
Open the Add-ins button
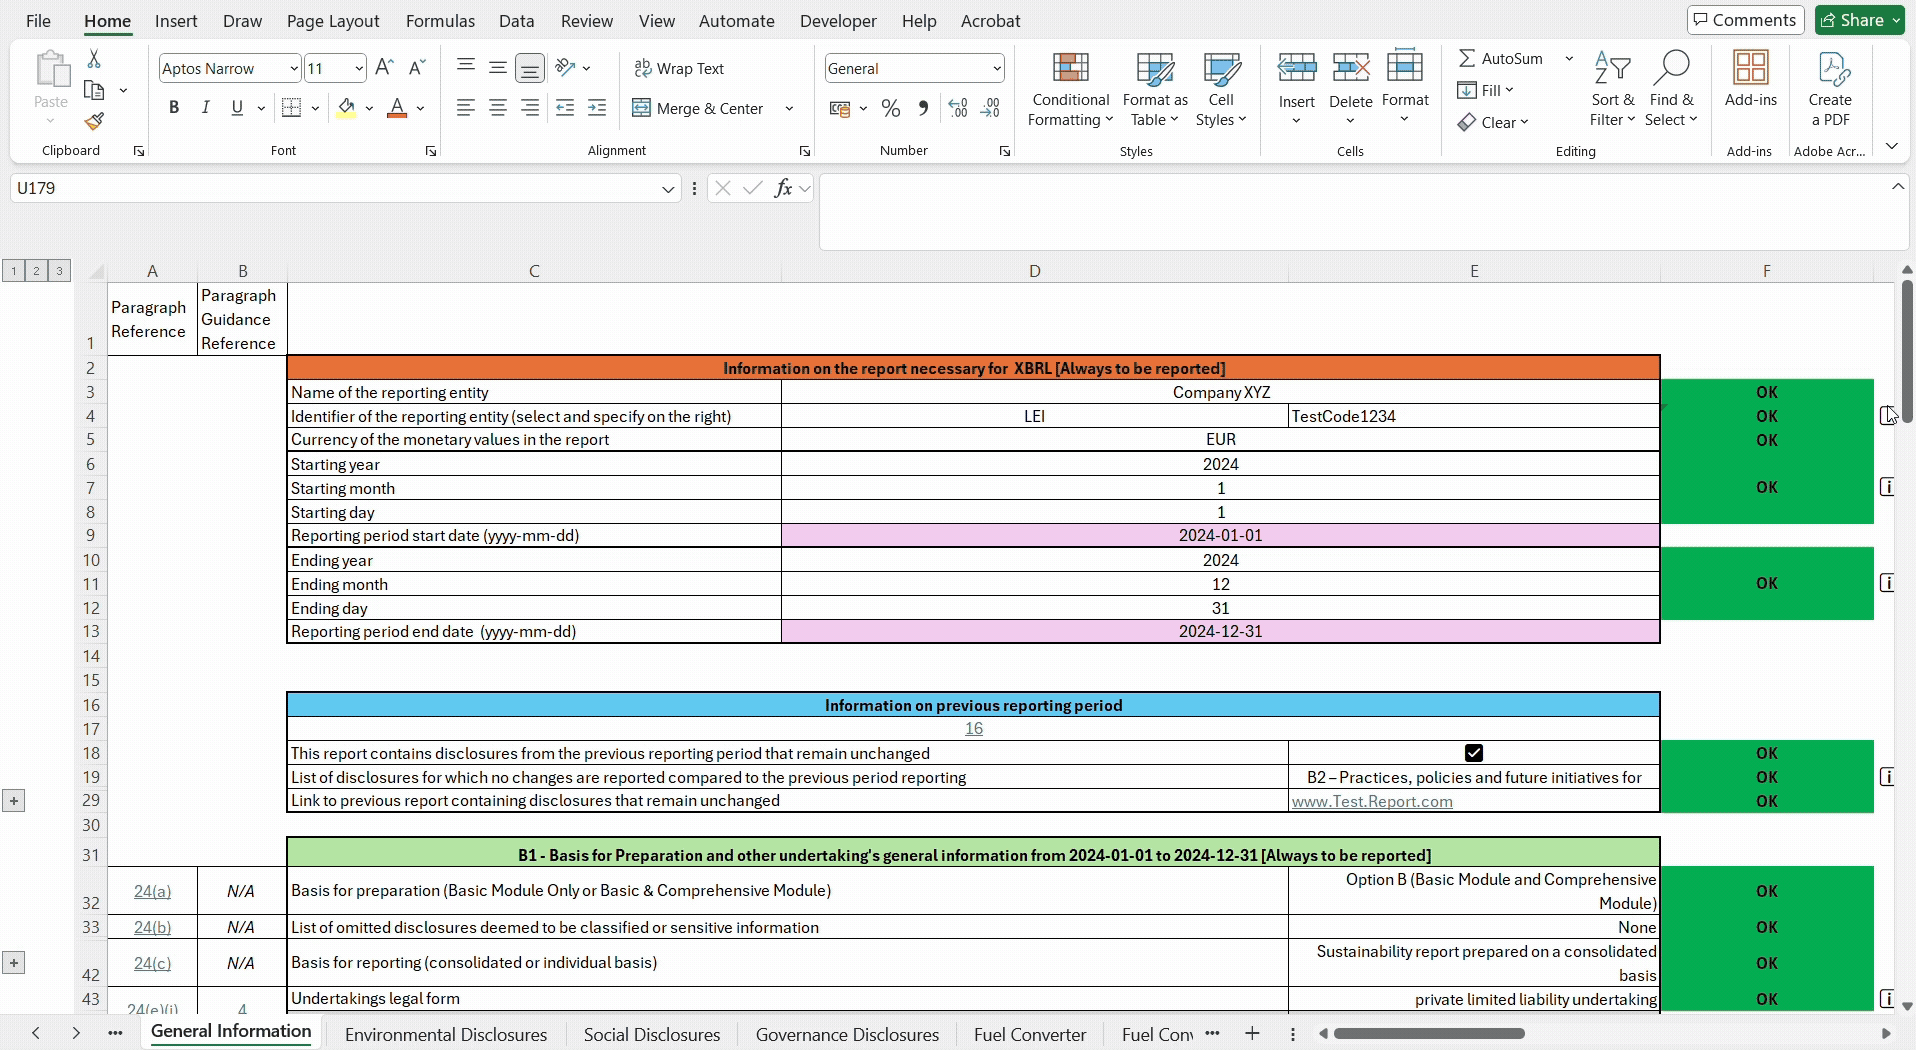pyautogui.click(x=1751, y=80)
